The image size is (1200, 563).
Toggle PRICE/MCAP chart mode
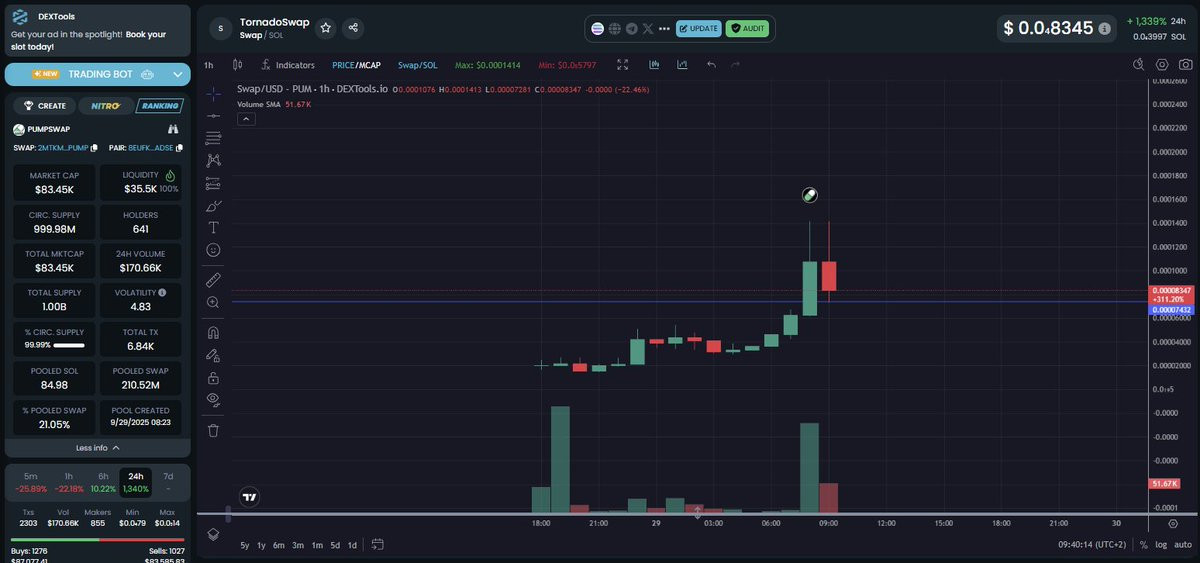point(357,65)
